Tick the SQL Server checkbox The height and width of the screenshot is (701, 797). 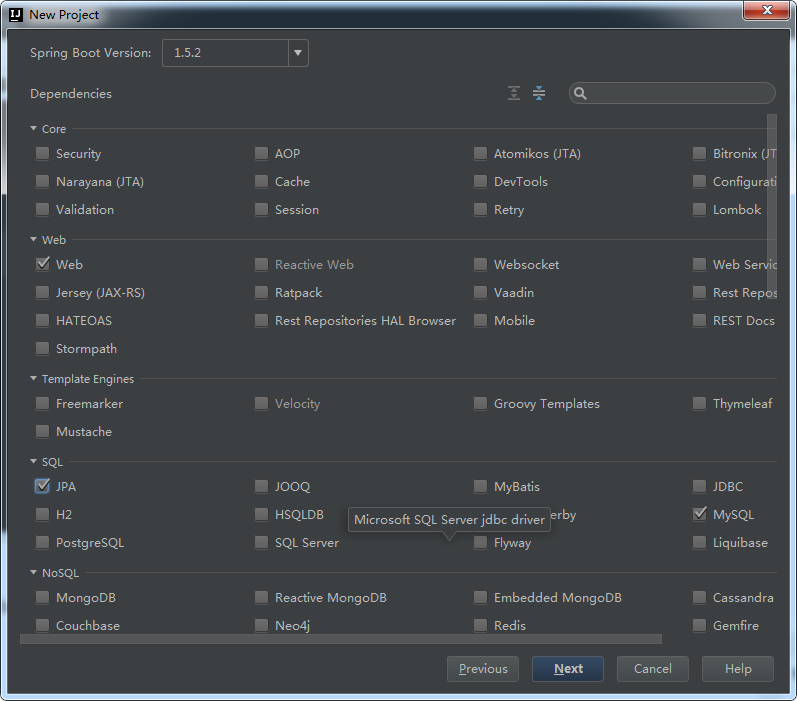261,542
